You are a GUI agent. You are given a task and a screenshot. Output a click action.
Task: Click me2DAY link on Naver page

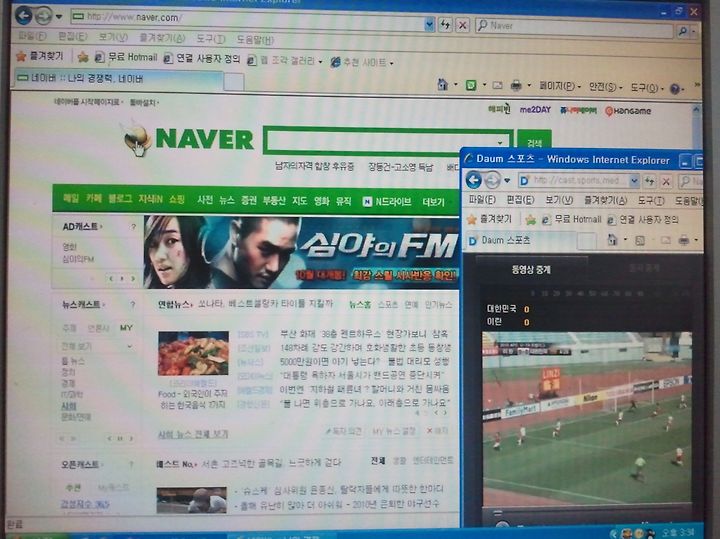pyautogui.click(x=535, y=110)
